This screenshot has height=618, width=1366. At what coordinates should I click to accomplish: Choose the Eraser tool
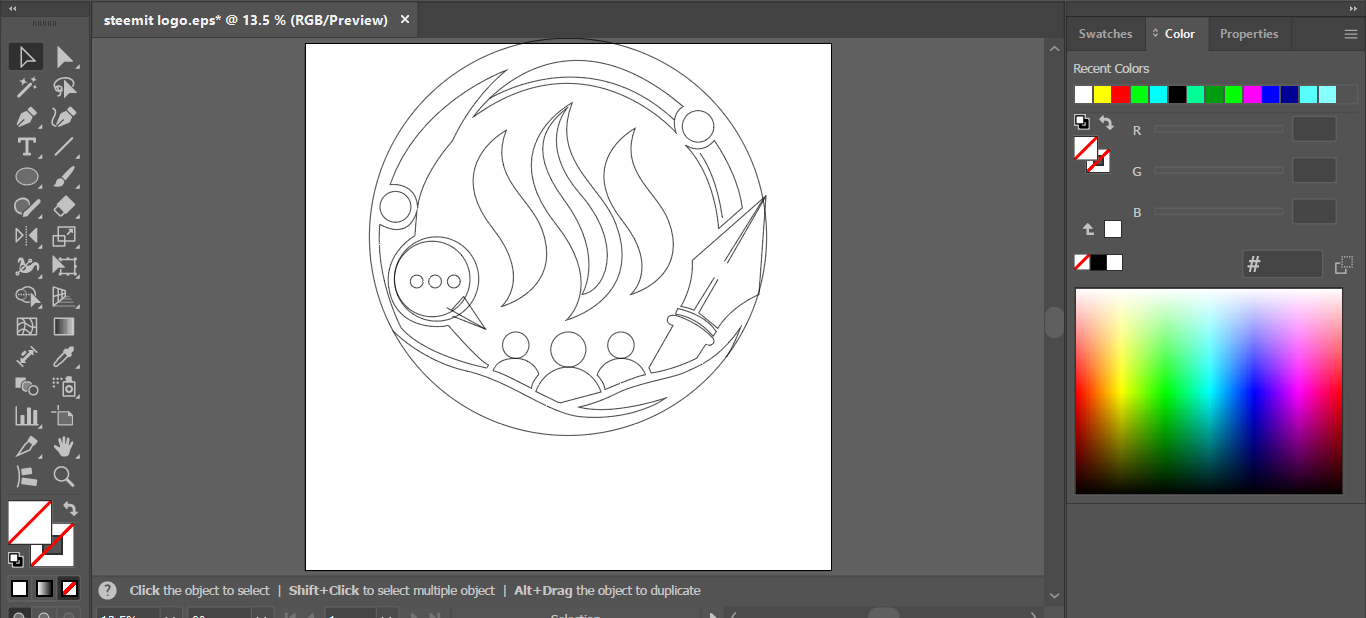64,207
